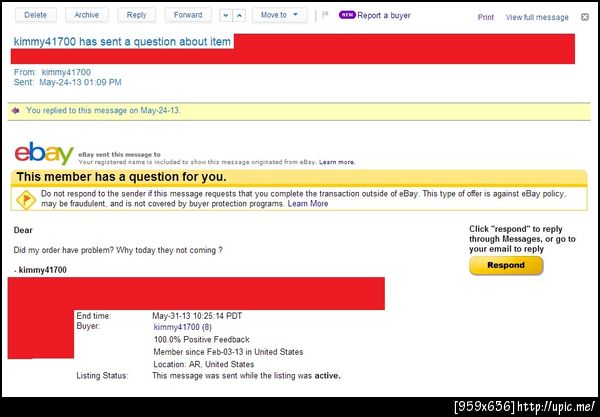Click 'You replied to this message' notice
This screenshot has height=417, width=600.
(x=103, y=111)
